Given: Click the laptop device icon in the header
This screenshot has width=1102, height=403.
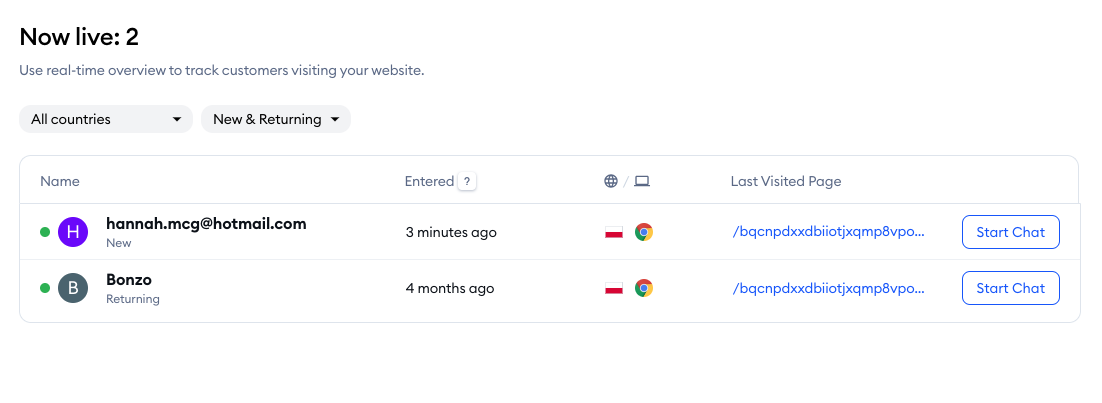Looking at the screenshot, I should pos(642,181).
